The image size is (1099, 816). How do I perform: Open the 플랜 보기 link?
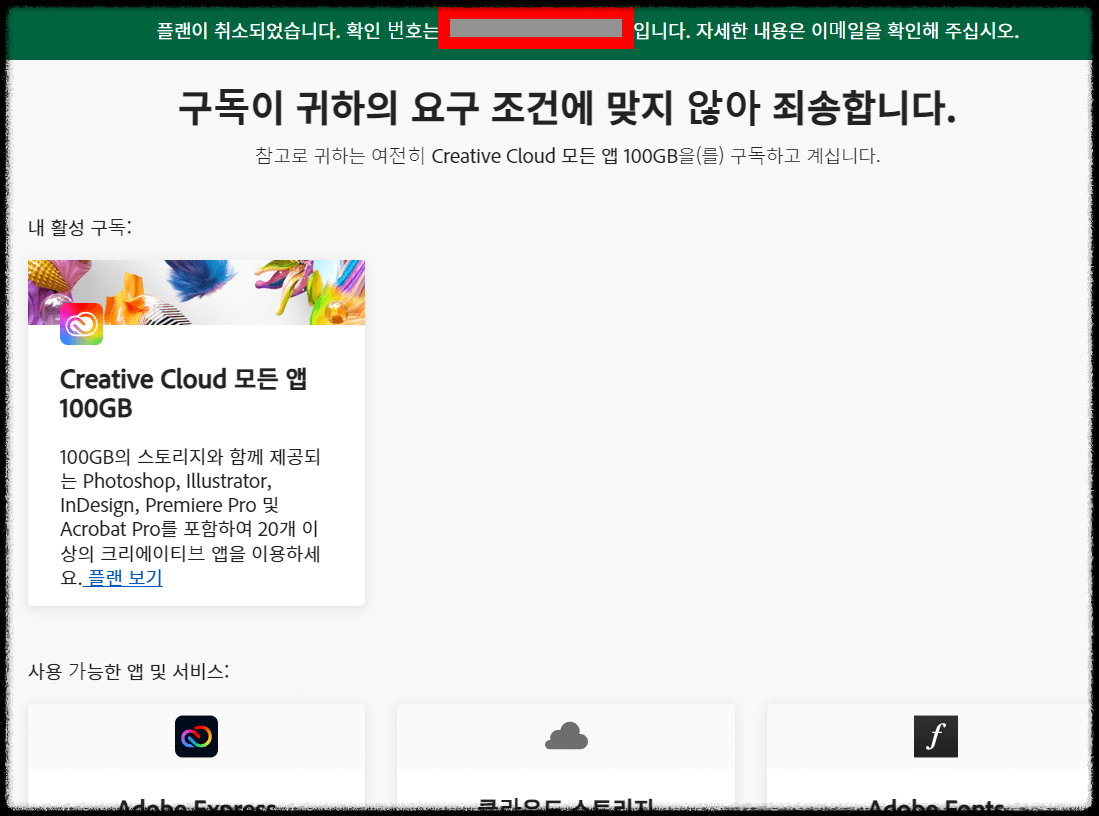[125, 578]
